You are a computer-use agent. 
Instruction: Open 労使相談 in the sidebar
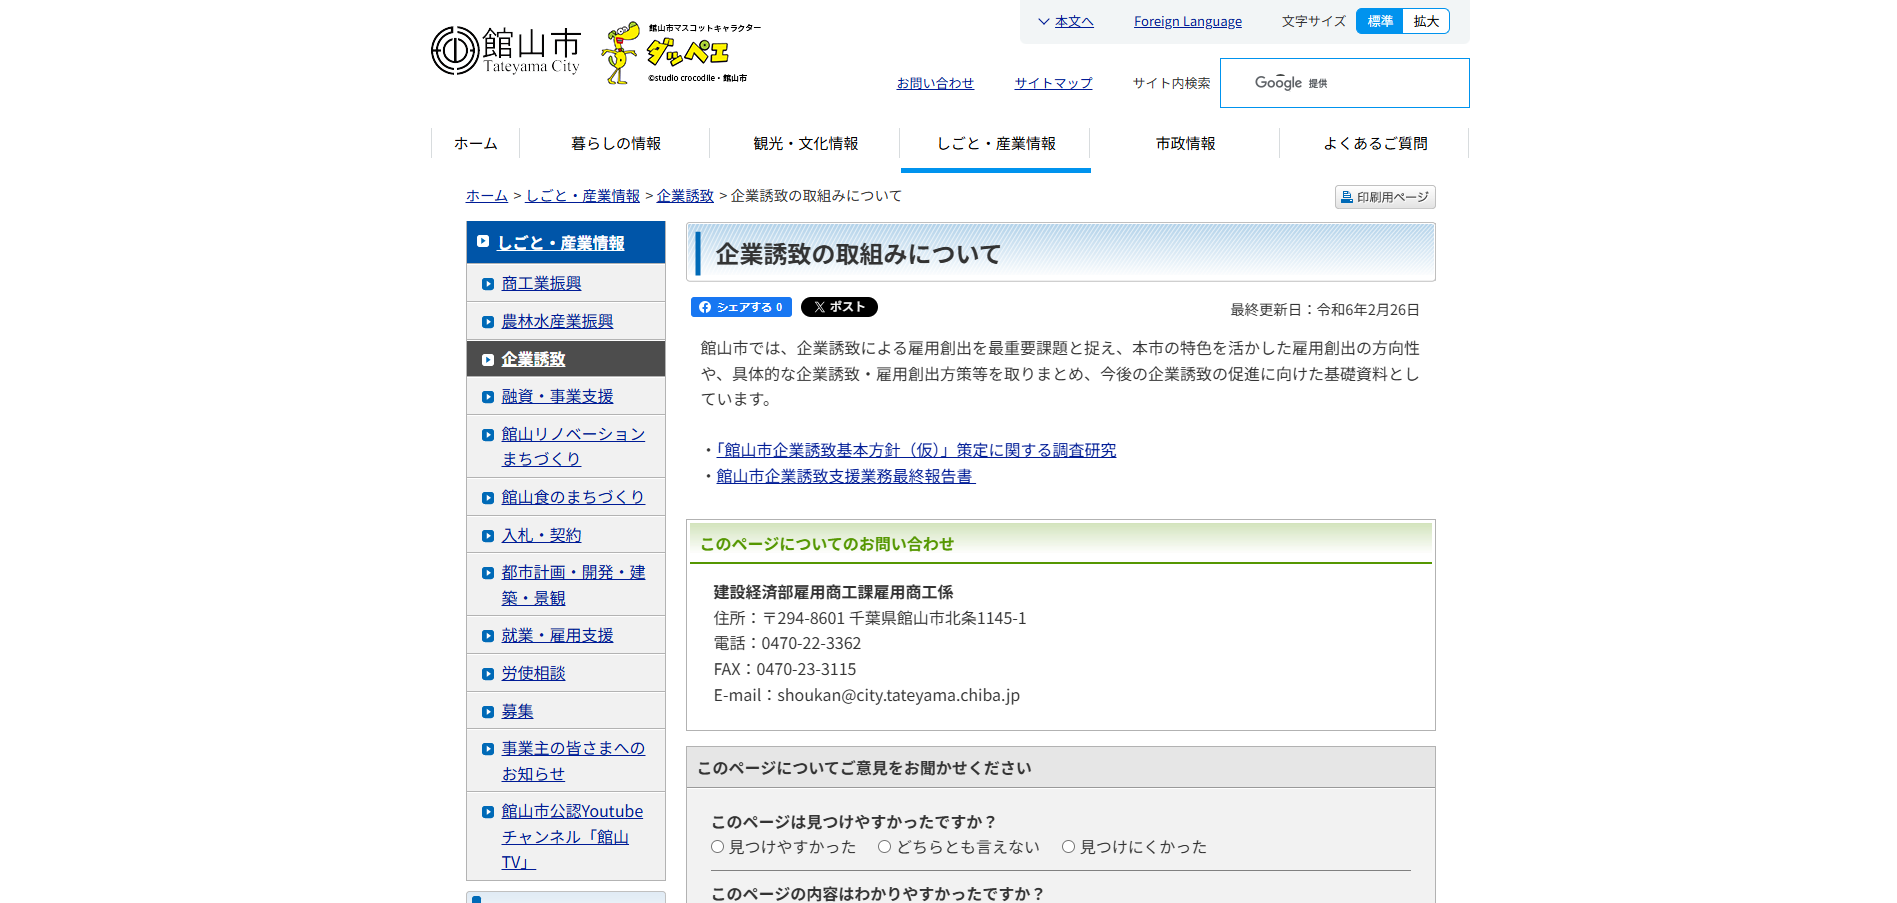(x=533, y=673)
